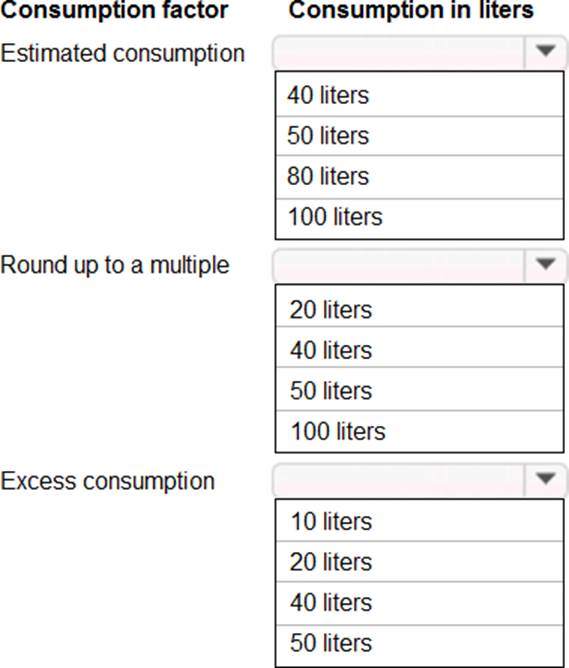Click the Consumption in liters column header
The image size is (569, 668).
[411, 9]
